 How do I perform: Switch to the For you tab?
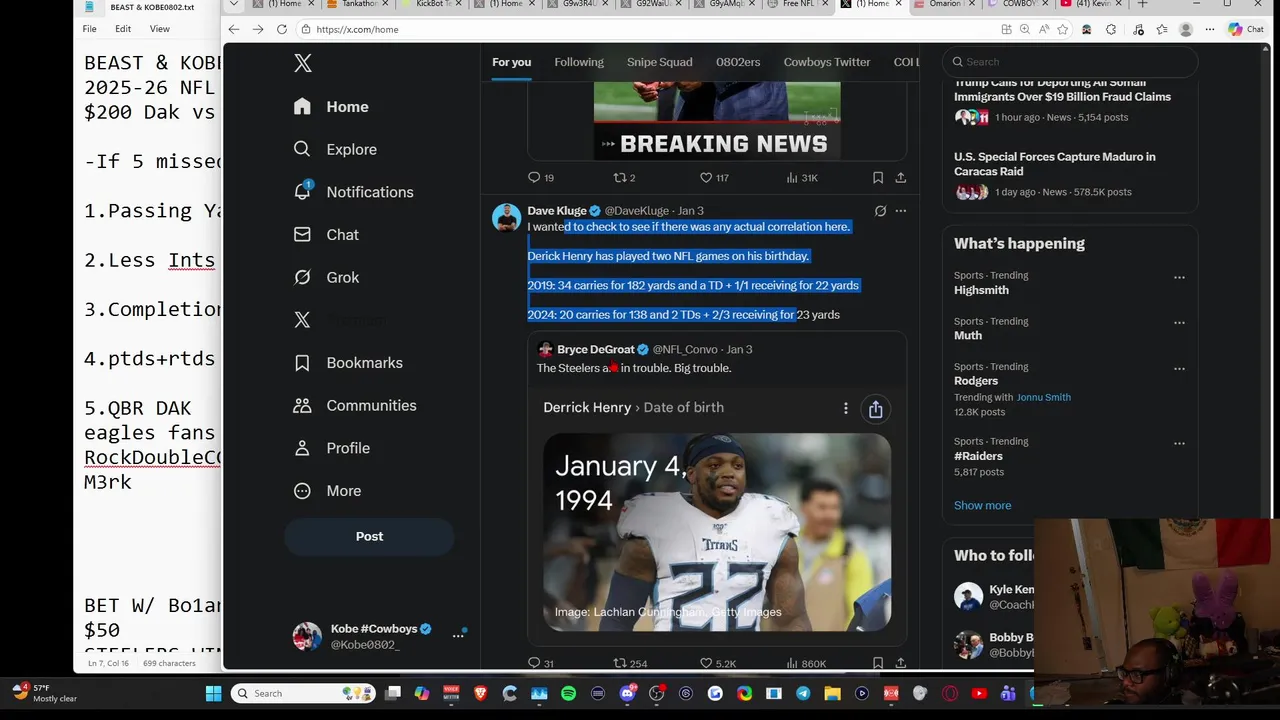coord(511,62)
